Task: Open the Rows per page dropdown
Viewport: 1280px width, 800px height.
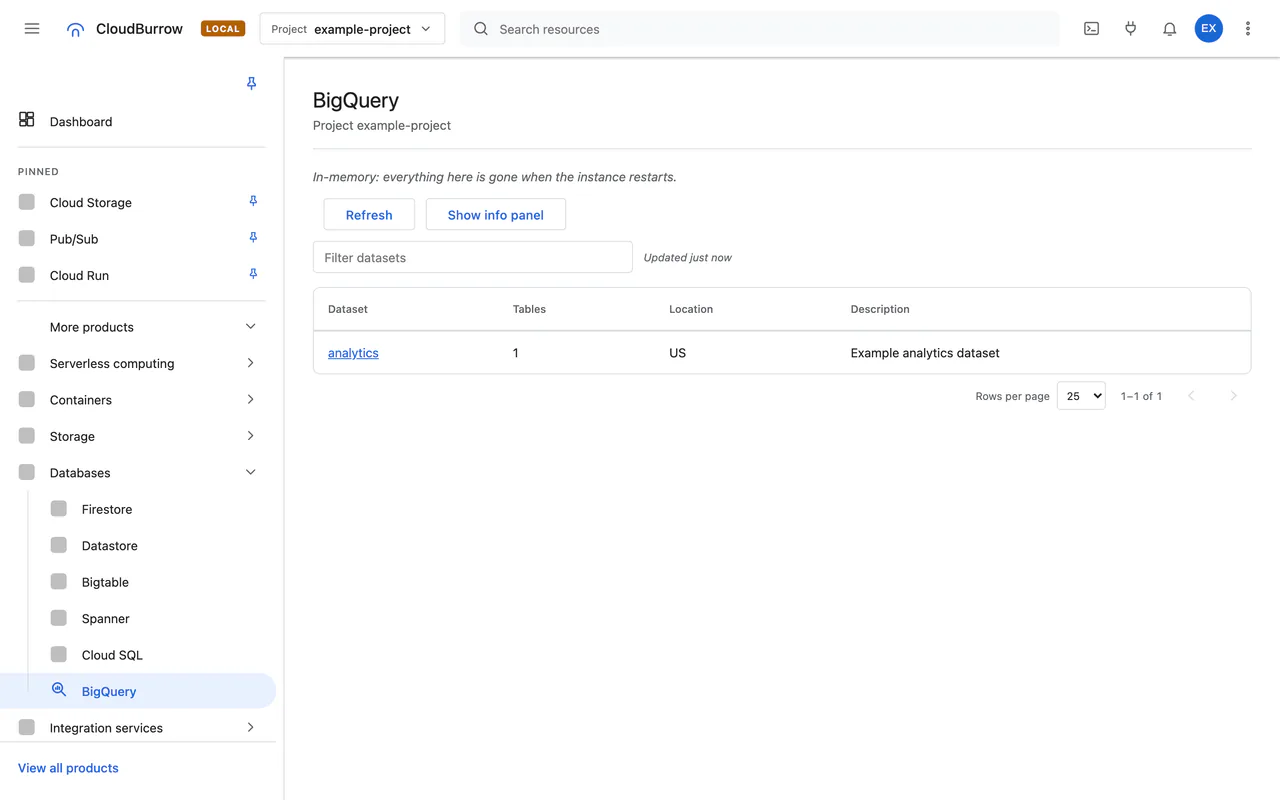Action: 1081,396
